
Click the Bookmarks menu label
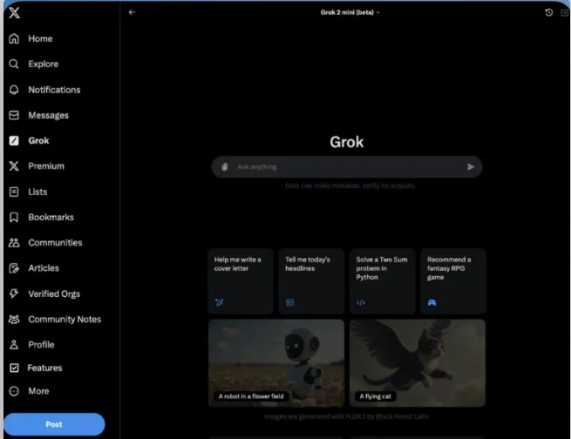(51, 217)
